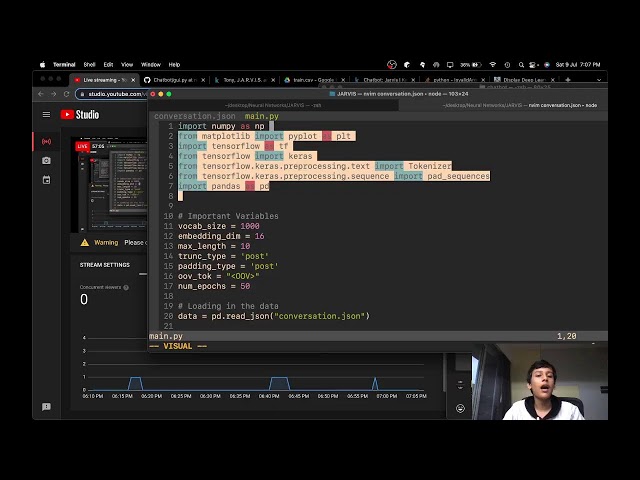Viewport: 640px width, 480px height.
Task: Open the Shell menu
Action: [x=89, y=64]
